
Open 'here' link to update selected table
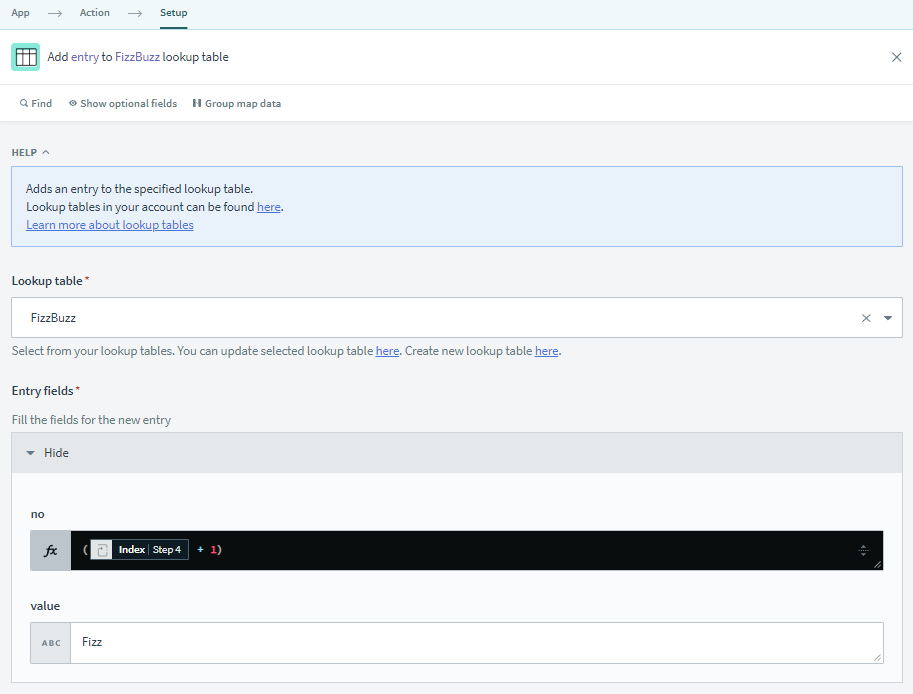(387, 351)
